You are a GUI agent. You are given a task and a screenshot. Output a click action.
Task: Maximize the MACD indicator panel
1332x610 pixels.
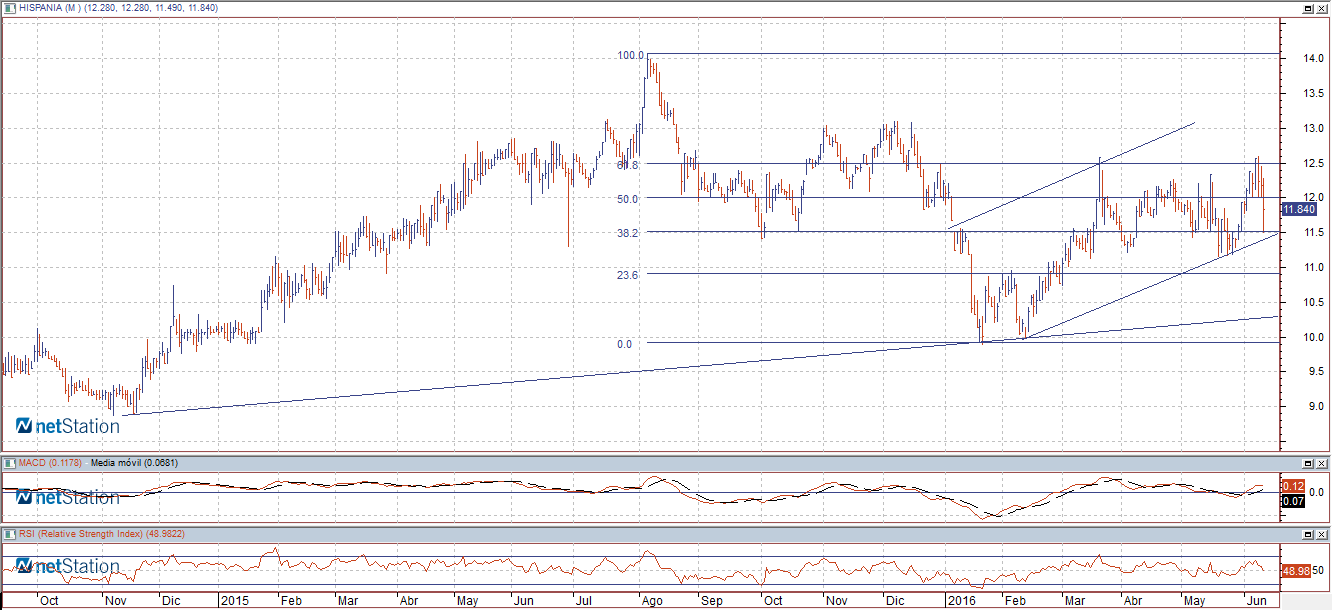click(1307, 464)
